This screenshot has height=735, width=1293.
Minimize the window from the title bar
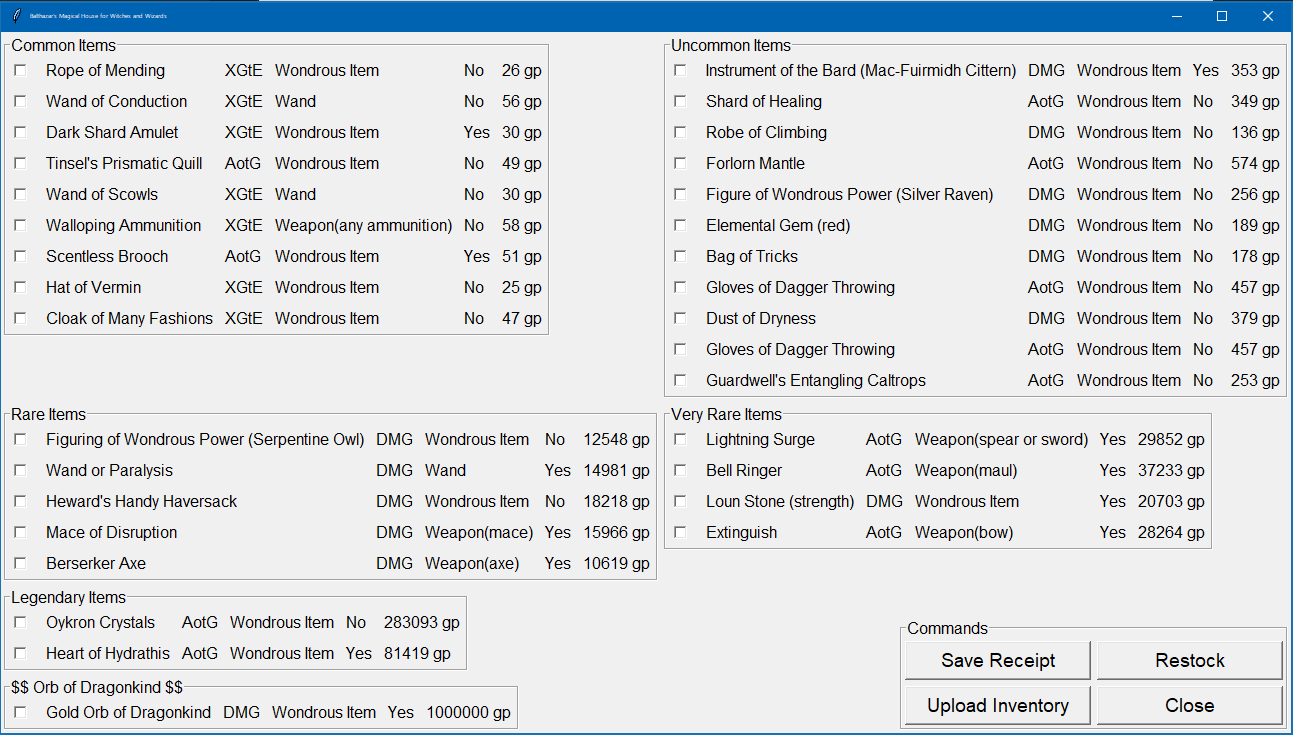1175,16
